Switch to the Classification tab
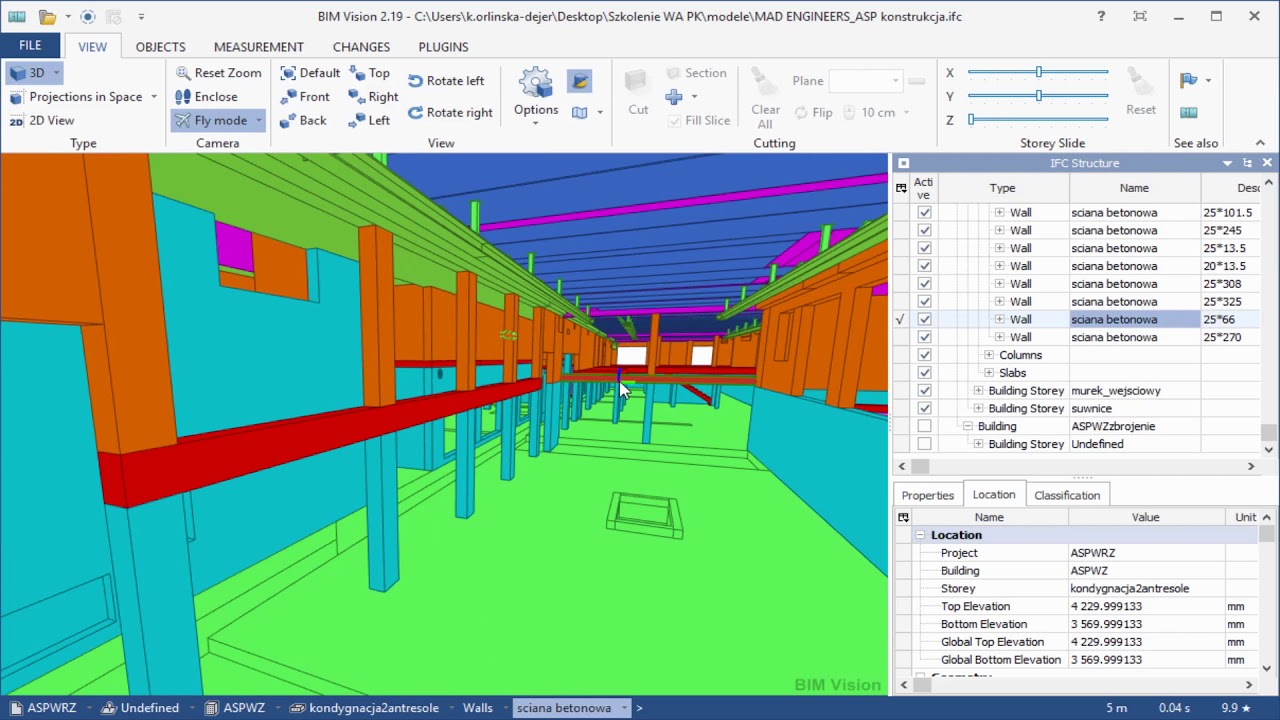The width and height of the screenshot is (1280, 720). point(1067,495)
